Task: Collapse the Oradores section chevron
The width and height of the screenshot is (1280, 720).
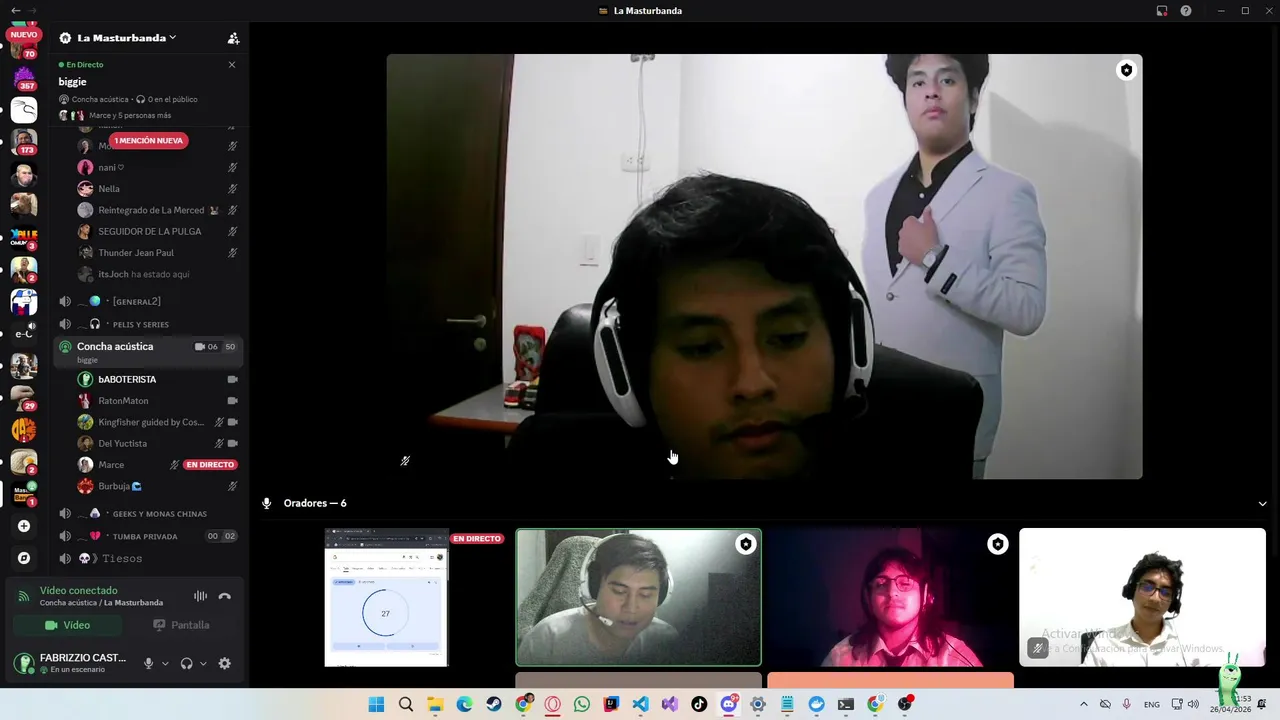Action: point(1262,504)
